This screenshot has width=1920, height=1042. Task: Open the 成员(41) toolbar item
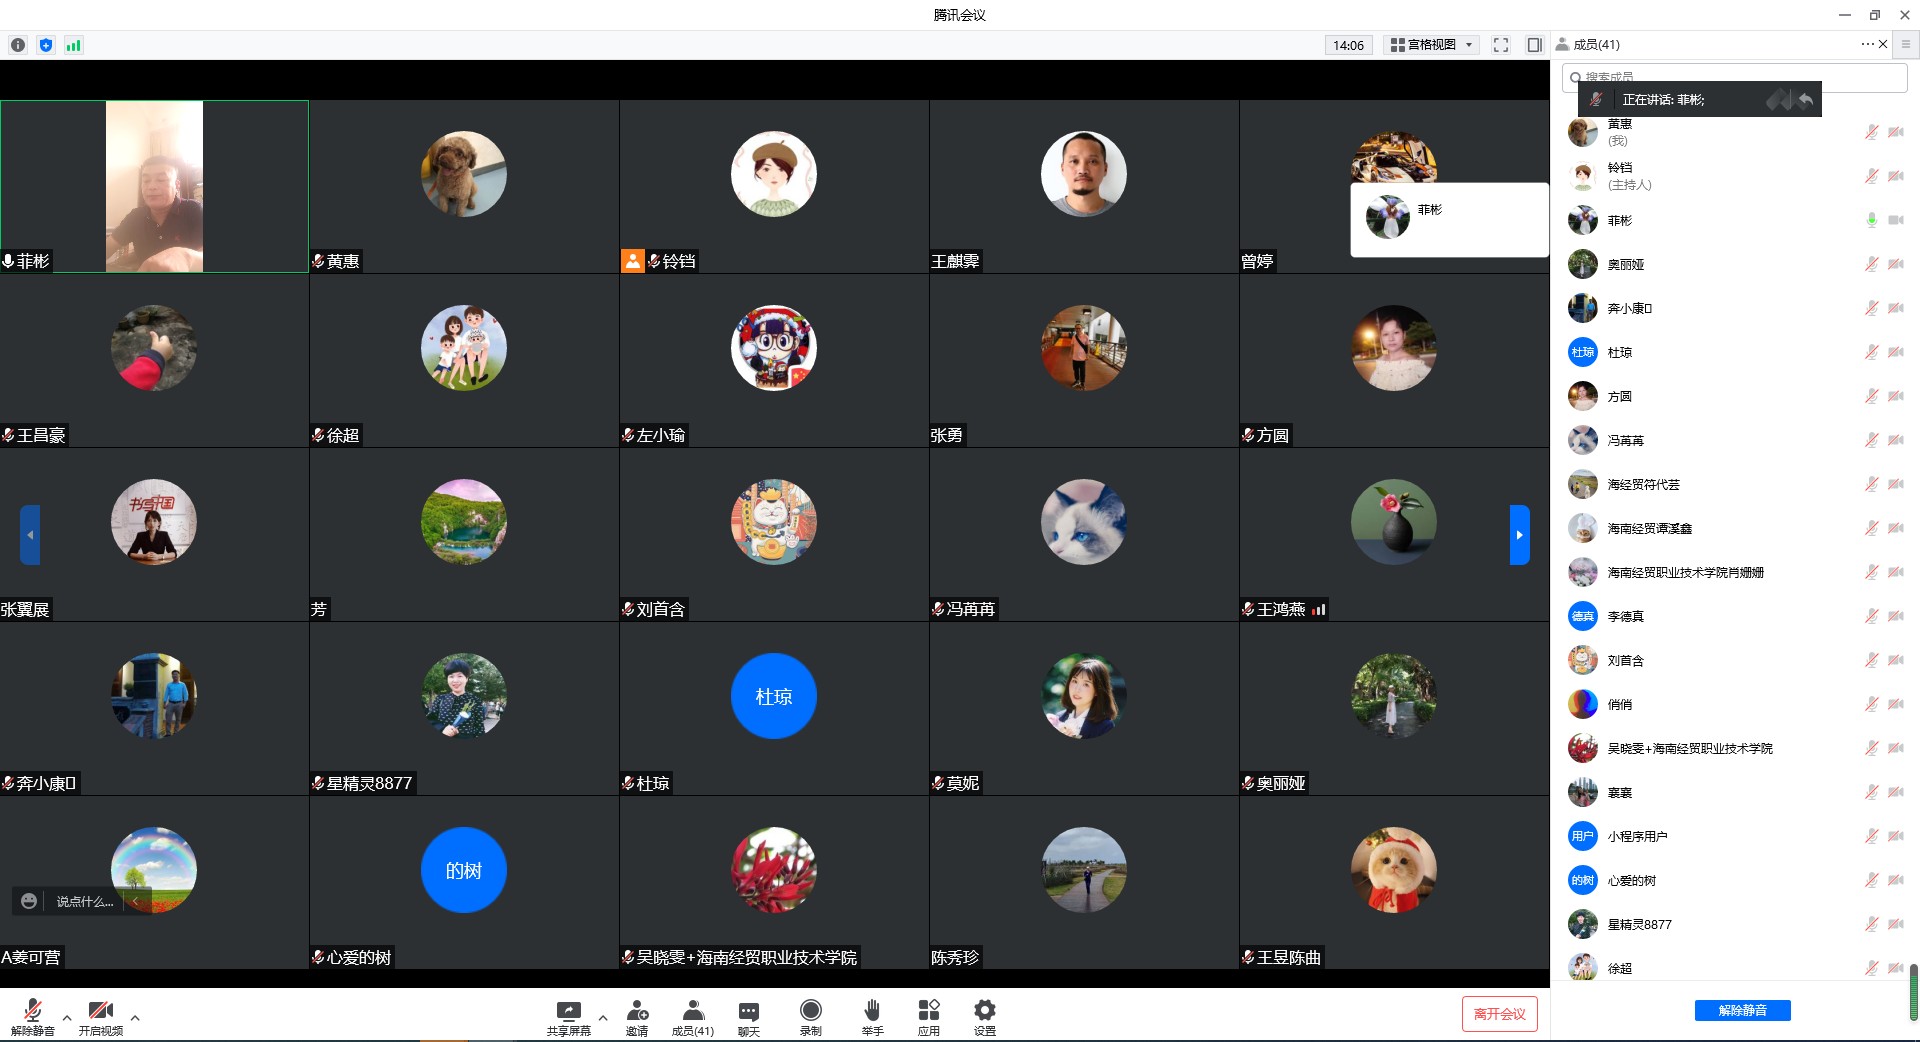click(692, 1015)
